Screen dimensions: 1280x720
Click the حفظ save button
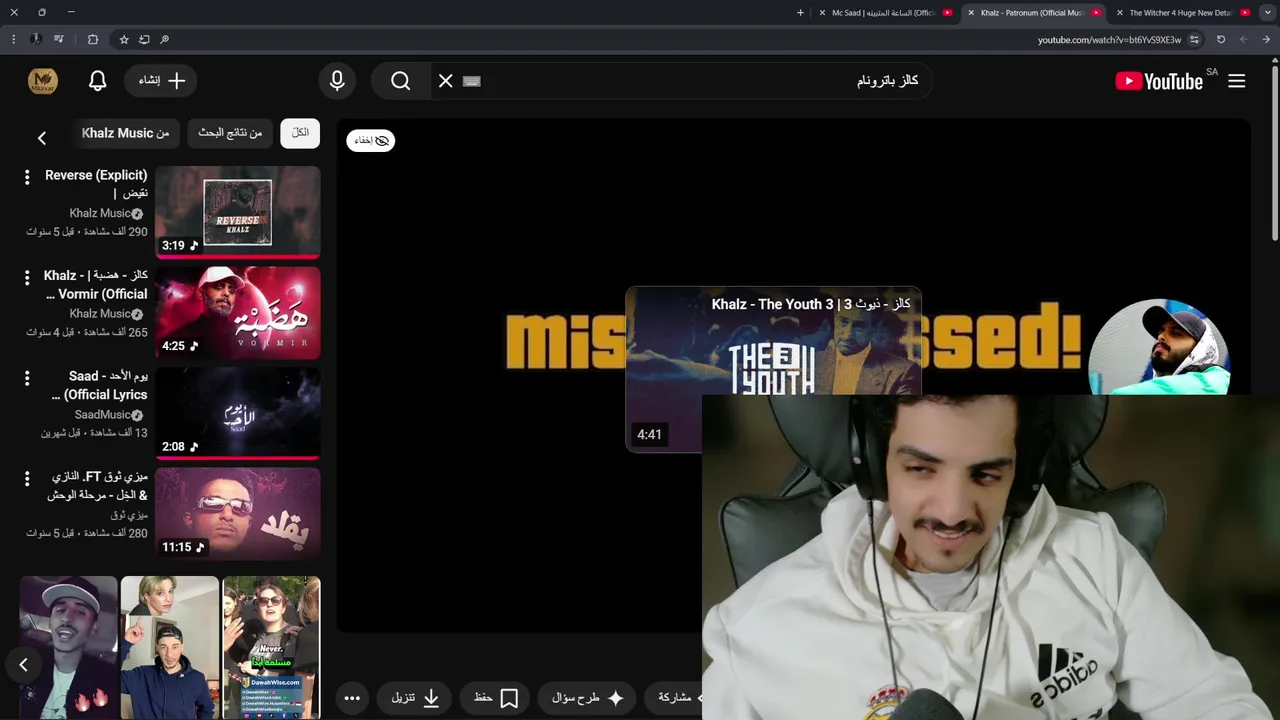point(496,698)
